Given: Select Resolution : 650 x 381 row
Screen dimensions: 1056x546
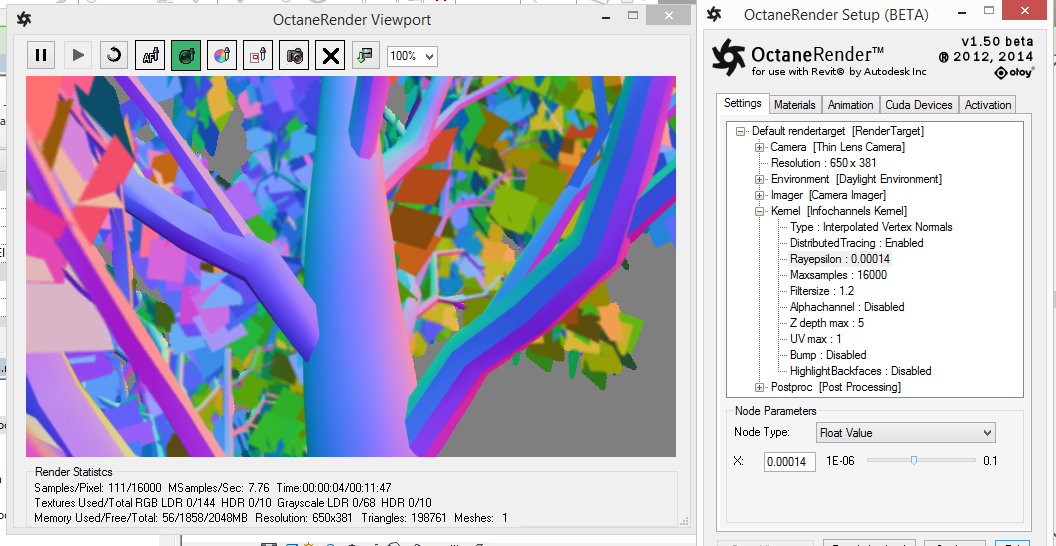Looking at the screenshot, I should pyautogui.click(x=823, y=163).
